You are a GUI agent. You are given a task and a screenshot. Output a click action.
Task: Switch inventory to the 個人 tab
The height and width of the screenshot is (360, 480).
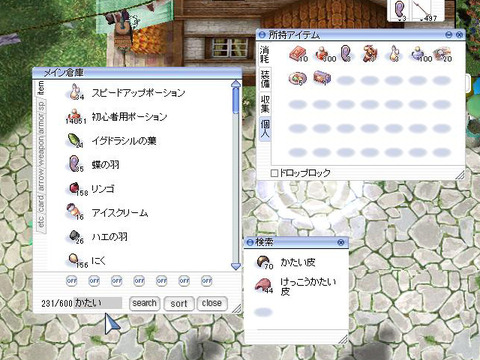click(265, 128)
